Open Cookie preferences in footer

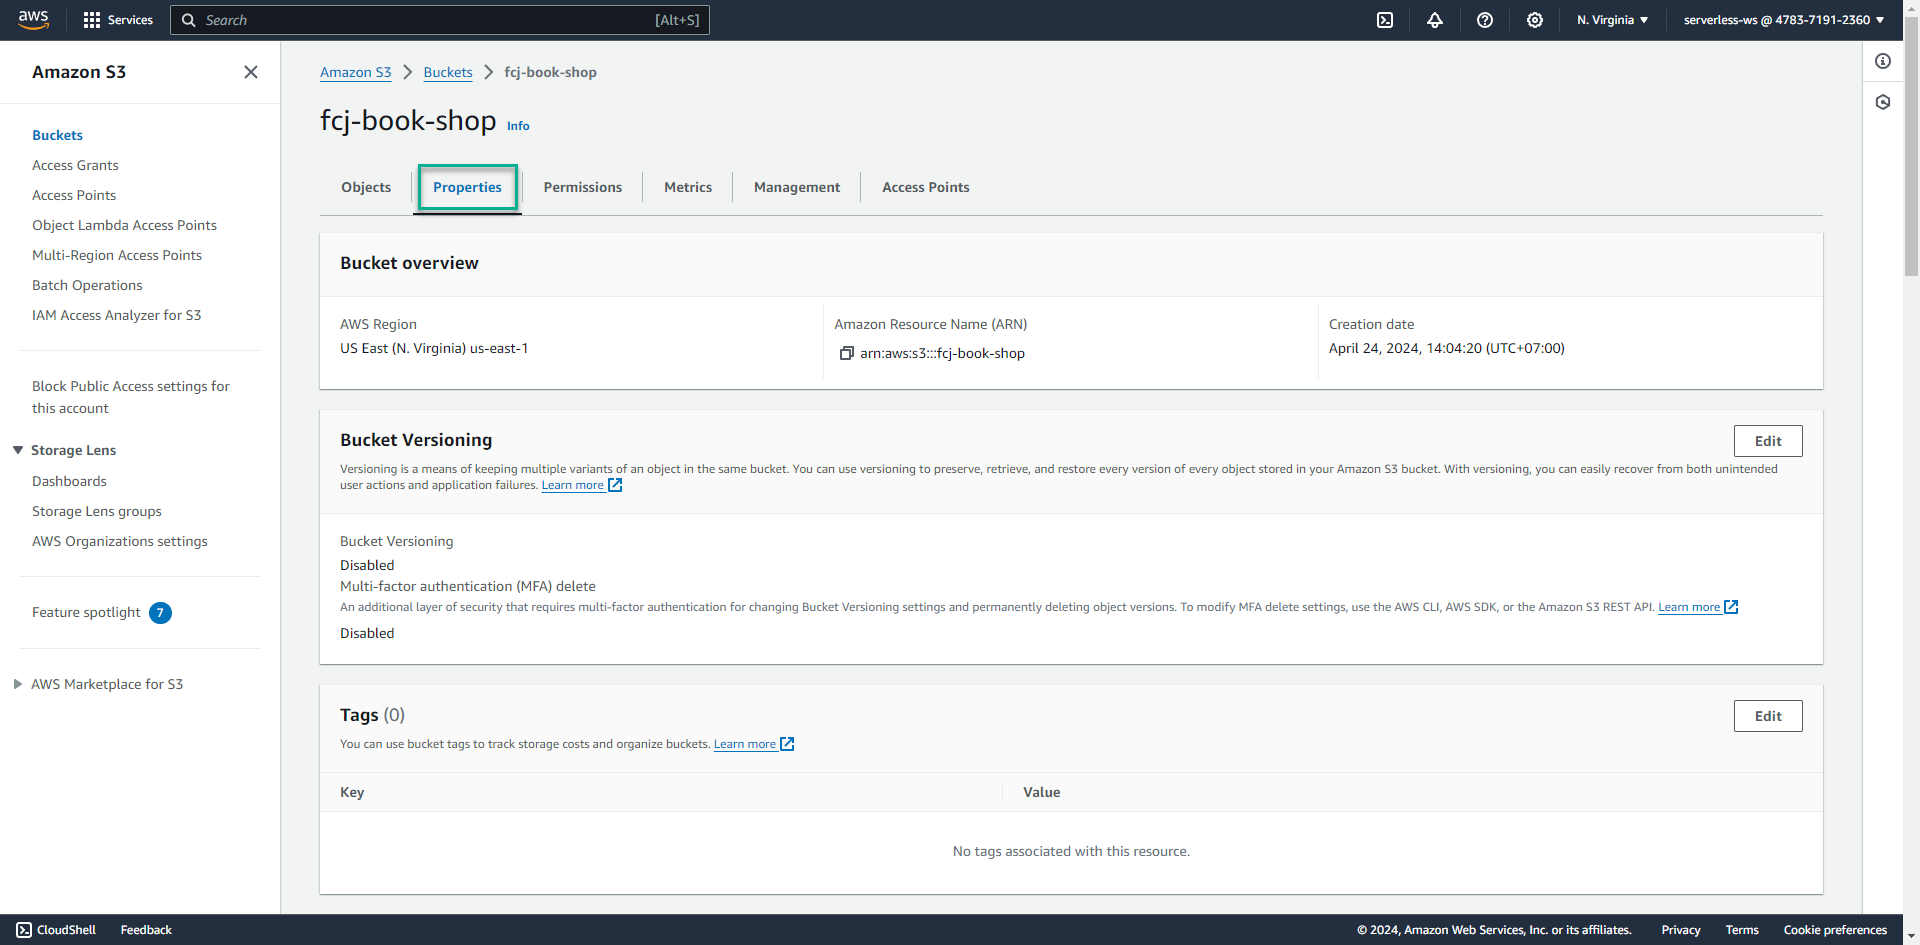click(x=1835, y=930)
